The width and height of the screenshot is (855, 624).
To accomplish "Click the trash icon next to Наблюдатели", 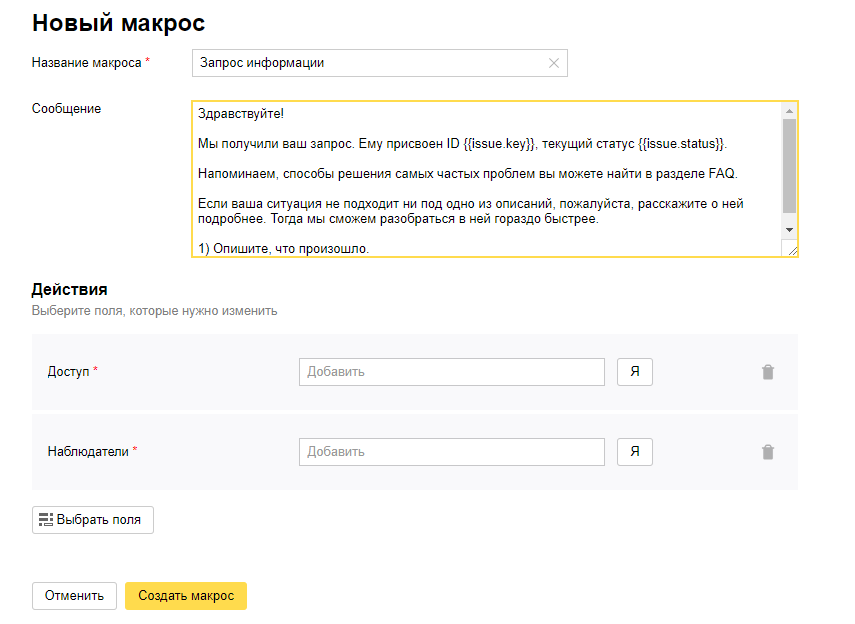I will 768,451.
